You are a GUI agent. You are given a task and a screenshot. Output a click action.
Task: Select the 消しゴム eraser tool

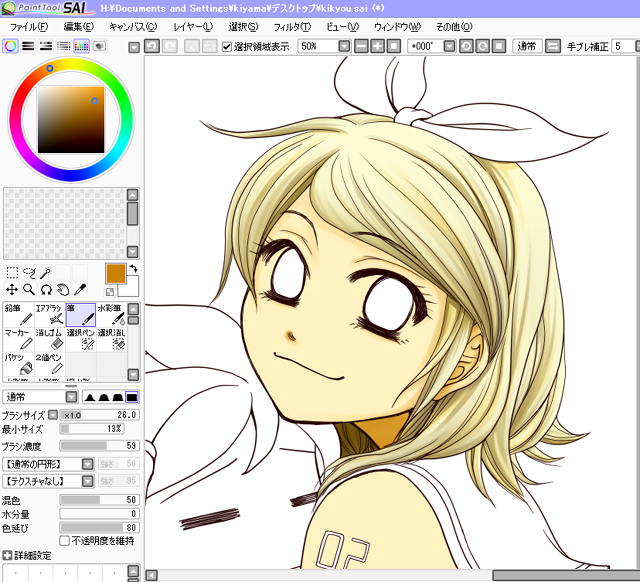[50, 339]
